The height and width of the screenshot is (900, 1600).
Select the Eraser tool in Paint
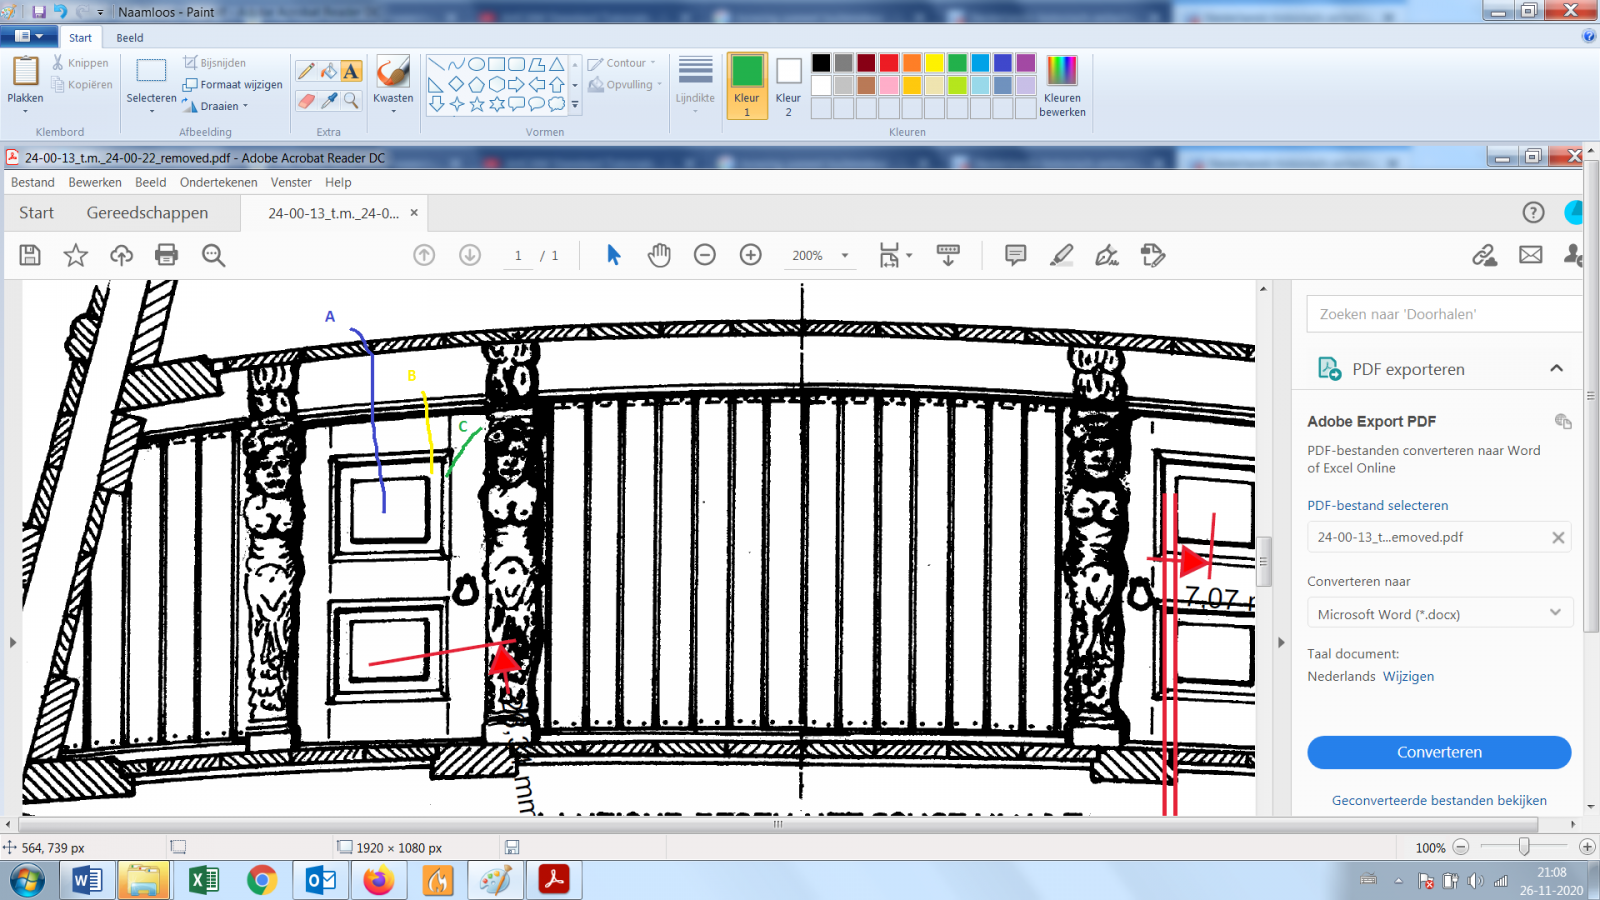click(x=306, y=100)
